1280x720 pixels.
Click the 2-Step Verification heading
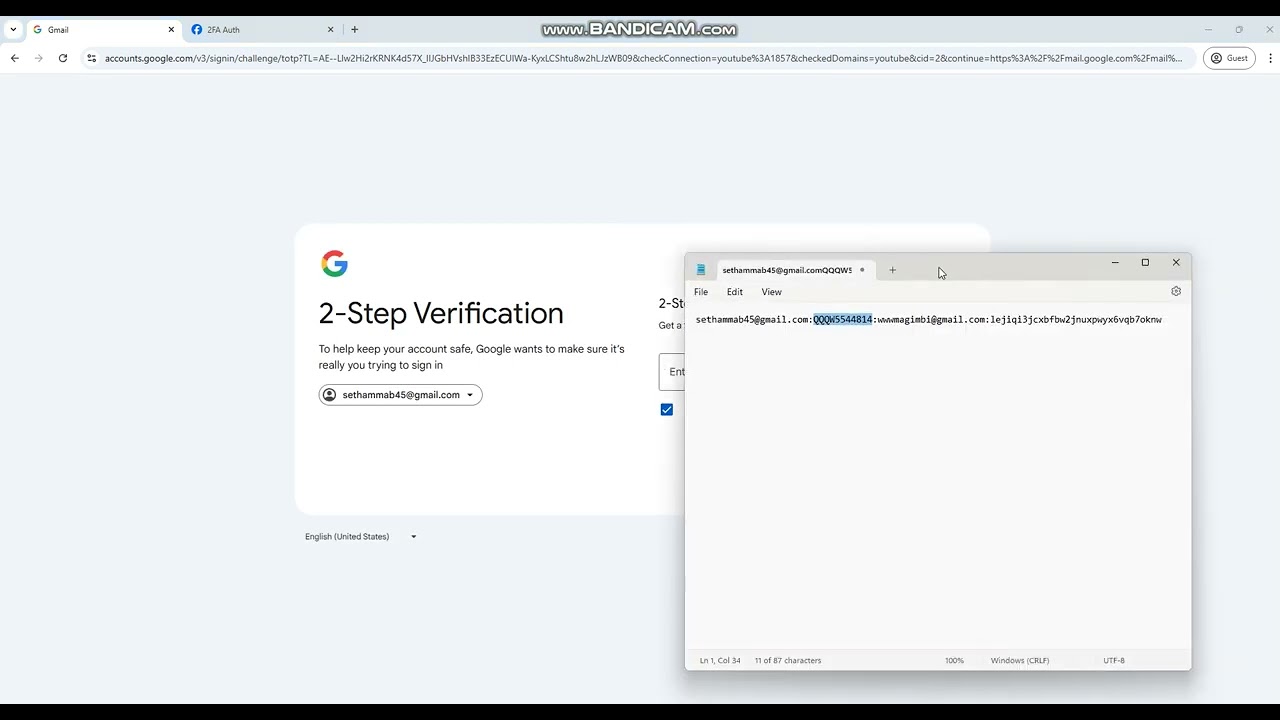(x=441, y=314)
